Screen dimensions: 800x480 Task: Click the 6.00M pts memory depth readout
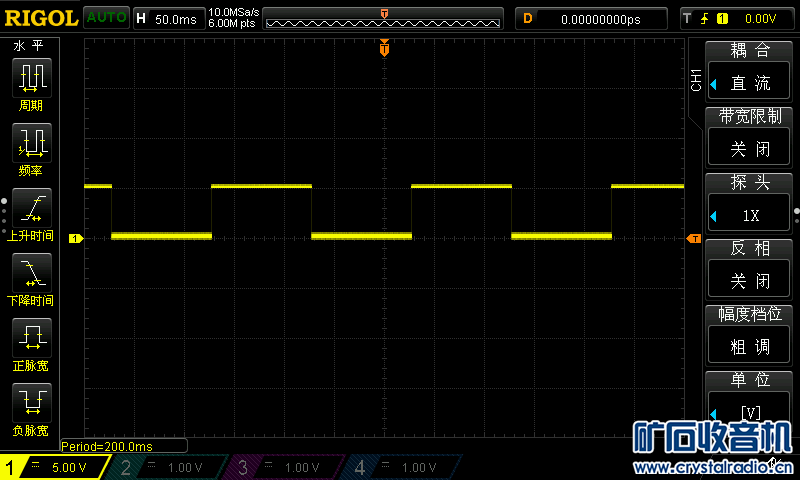coord(232,23)
